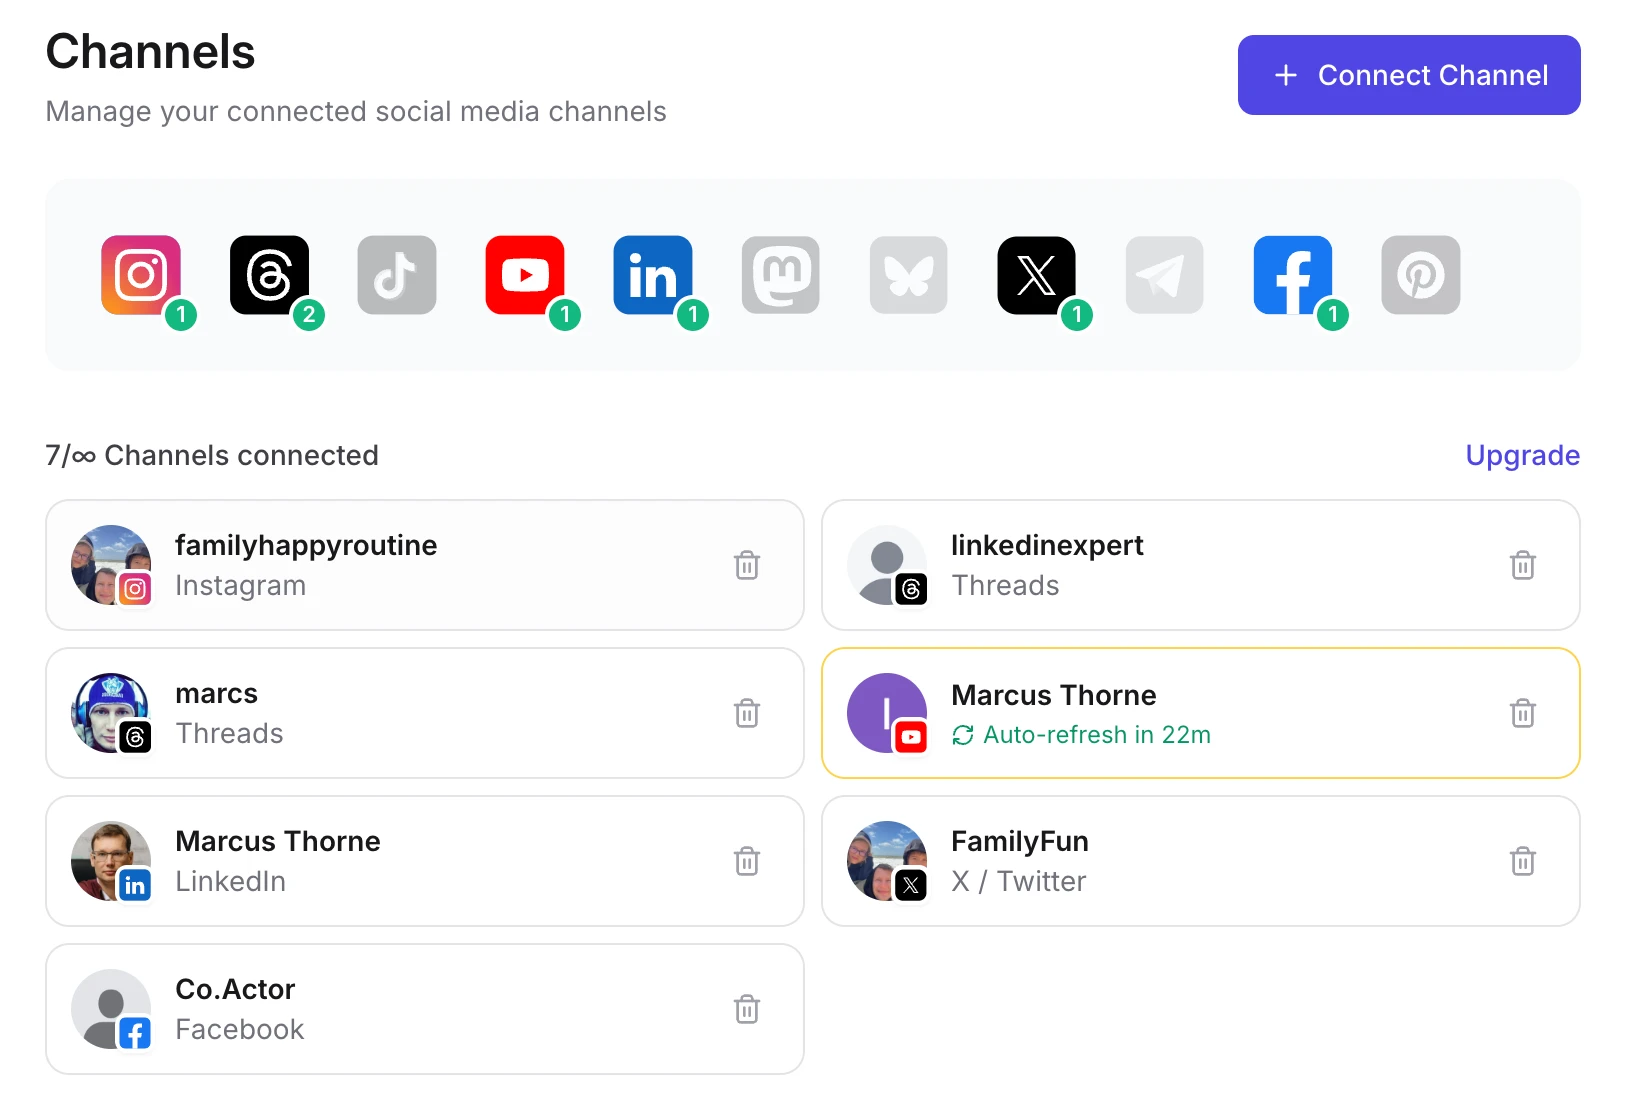Click the marcs profile avatar
This screenshot has width=1634, height=1118.
coord(111,713)
